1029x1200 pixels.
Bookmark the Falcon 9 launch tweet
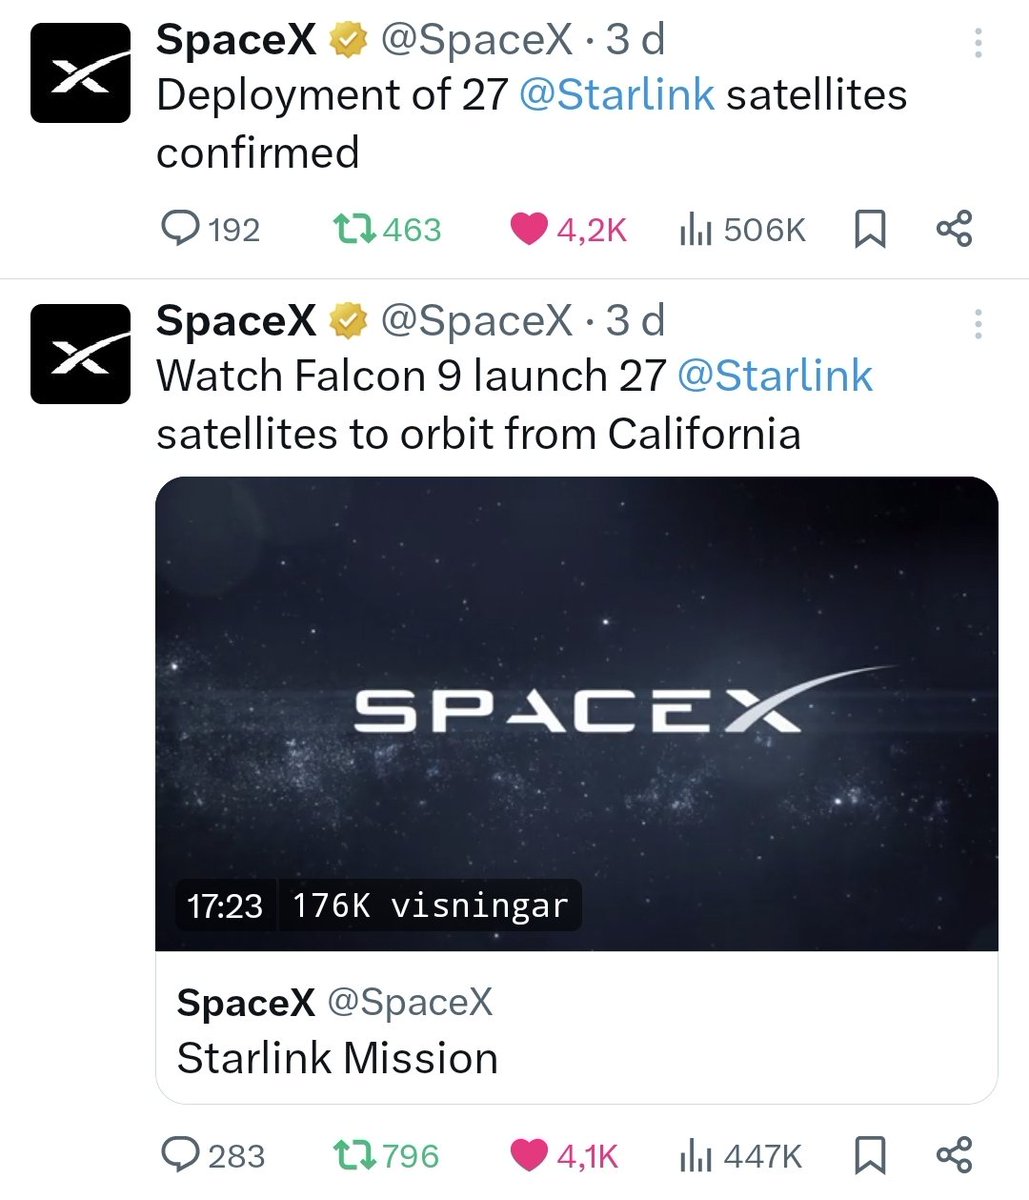tap(871, 1155)
